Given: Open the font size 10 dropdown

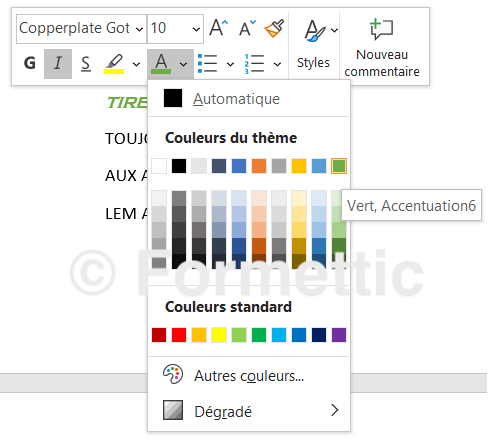Looking at the screenshot, I should click(175, 28).
